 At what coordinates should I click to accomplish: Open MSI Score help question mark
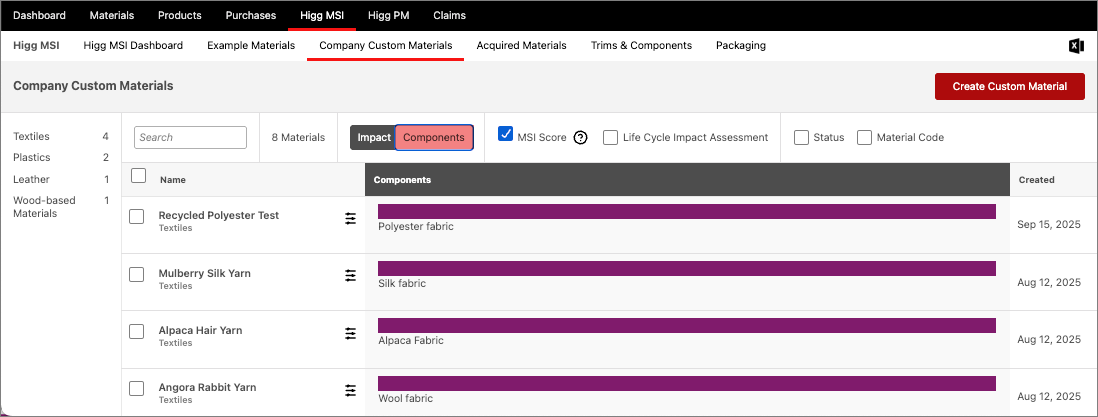coord(580,137)
